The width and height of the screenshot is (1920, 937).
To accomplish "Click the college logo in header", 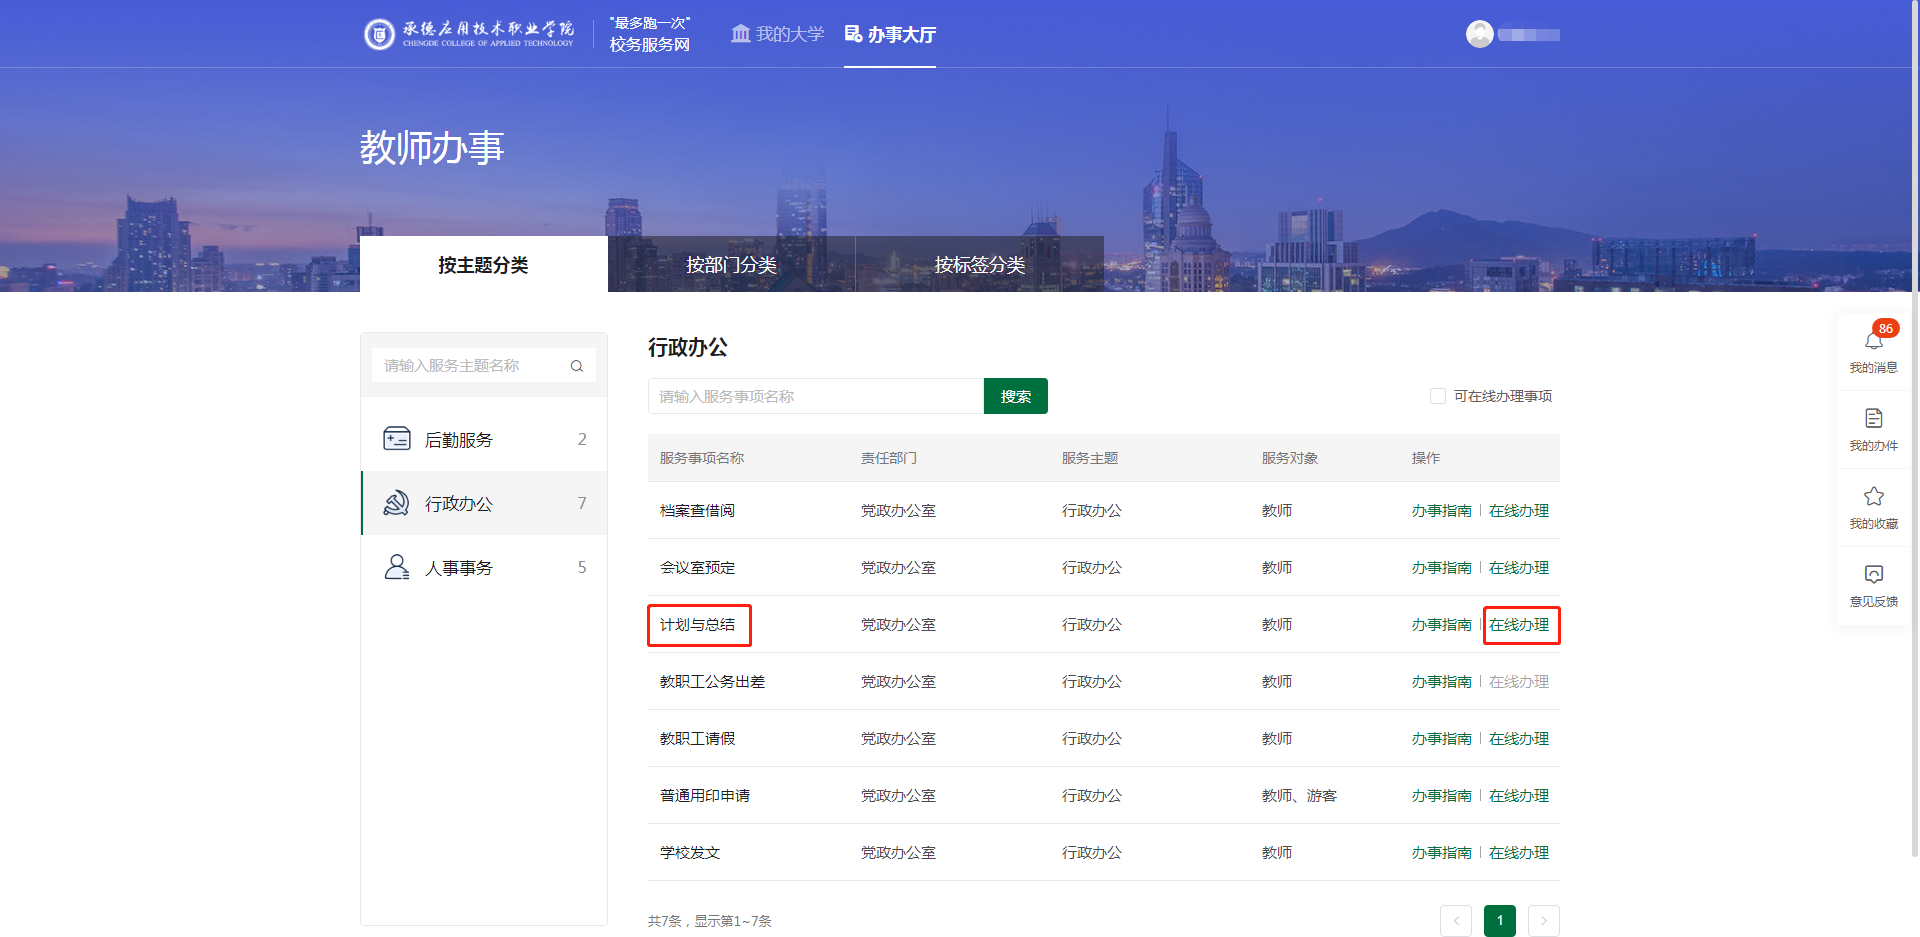I will pos(379,34).
